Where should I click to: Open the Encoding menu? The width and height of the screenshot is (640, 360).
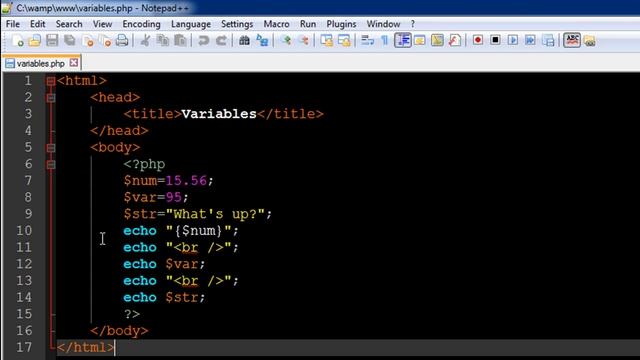click(141, 24)
